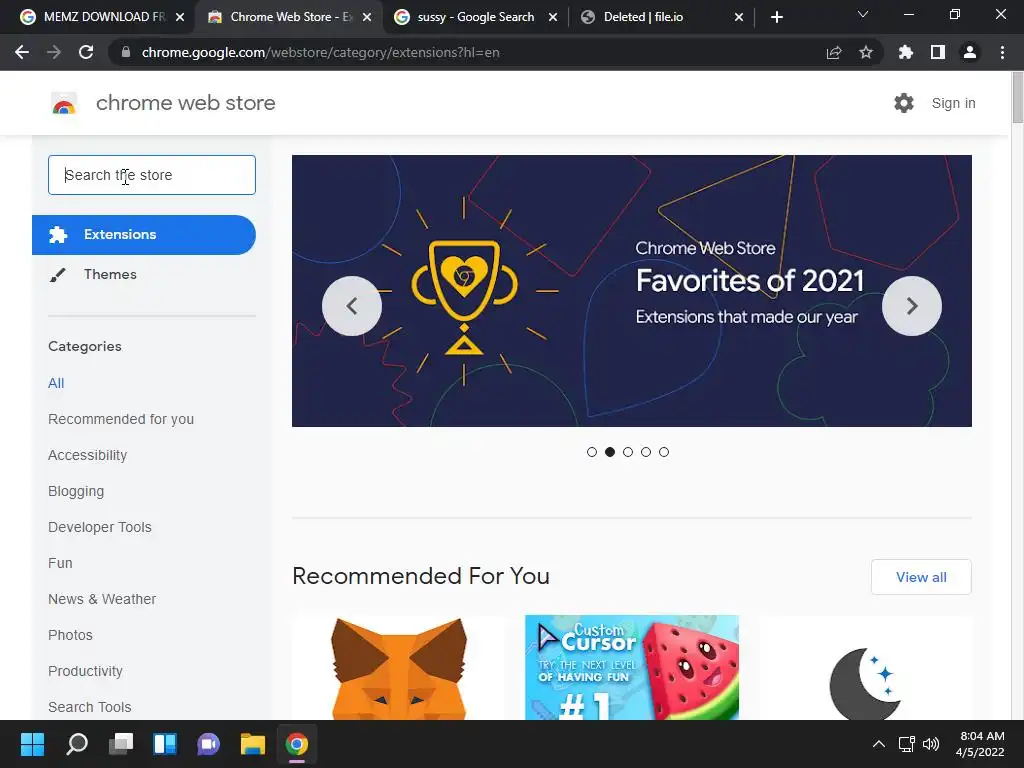1024x768 pixels.
Task: Open the Accessibility category
Action: (88, 455)
